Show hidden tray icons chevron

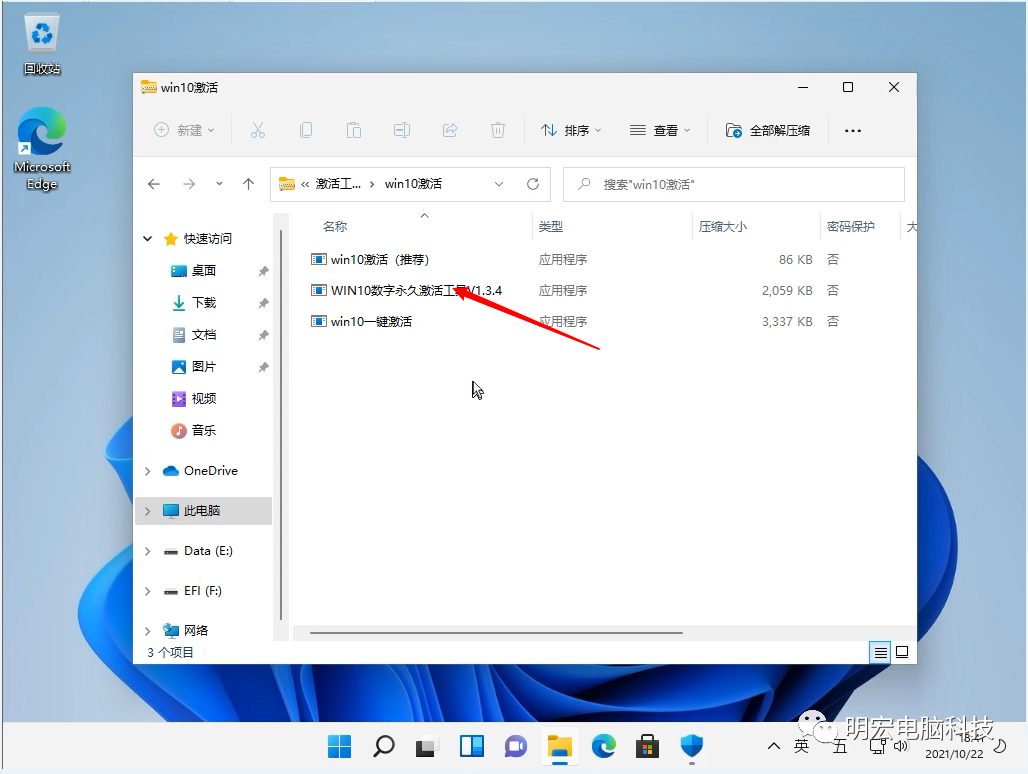pyautogui.click(x=774, y=746)
